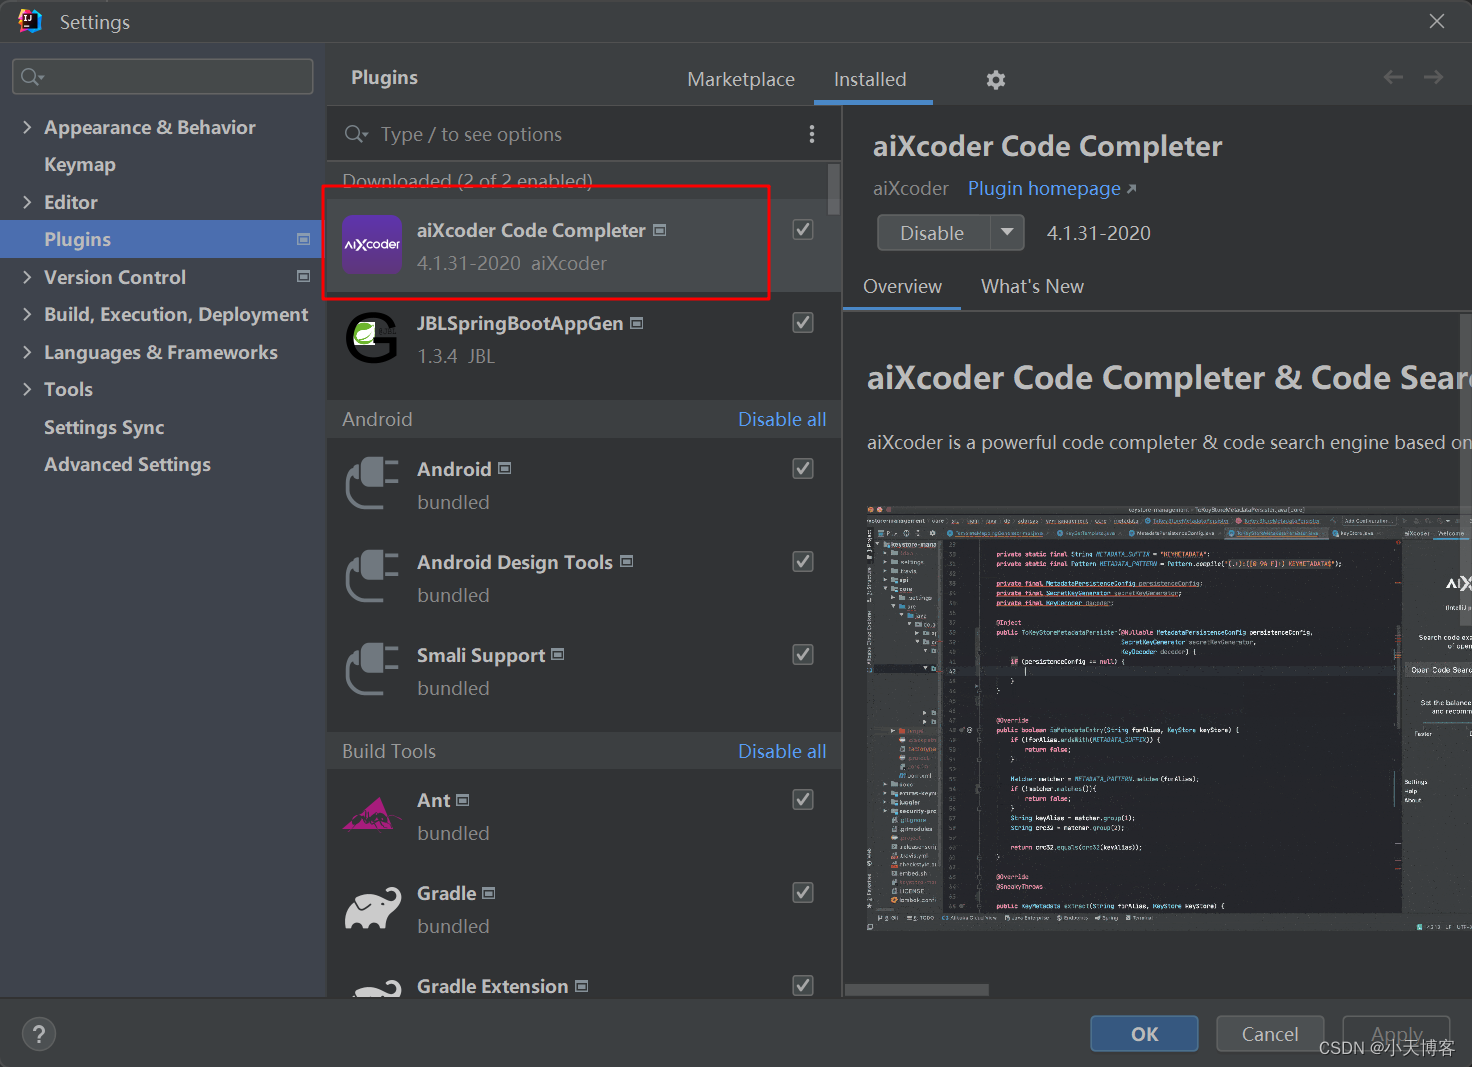The height and width of the screenshot is (1067, 1472).
Task: Open the Keymap settings page
Action: 80,164
